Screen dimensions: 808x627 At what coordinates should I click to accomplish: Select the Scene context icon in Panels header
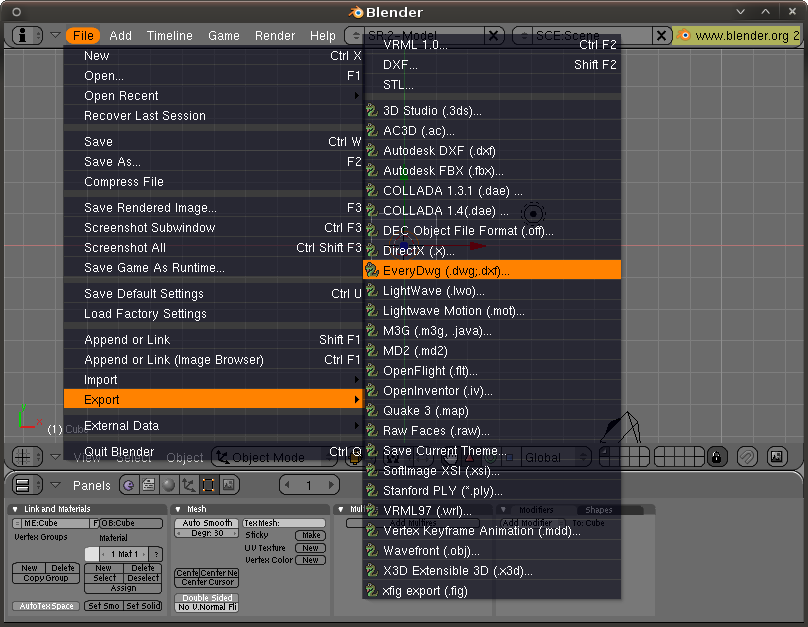point(227,485)
